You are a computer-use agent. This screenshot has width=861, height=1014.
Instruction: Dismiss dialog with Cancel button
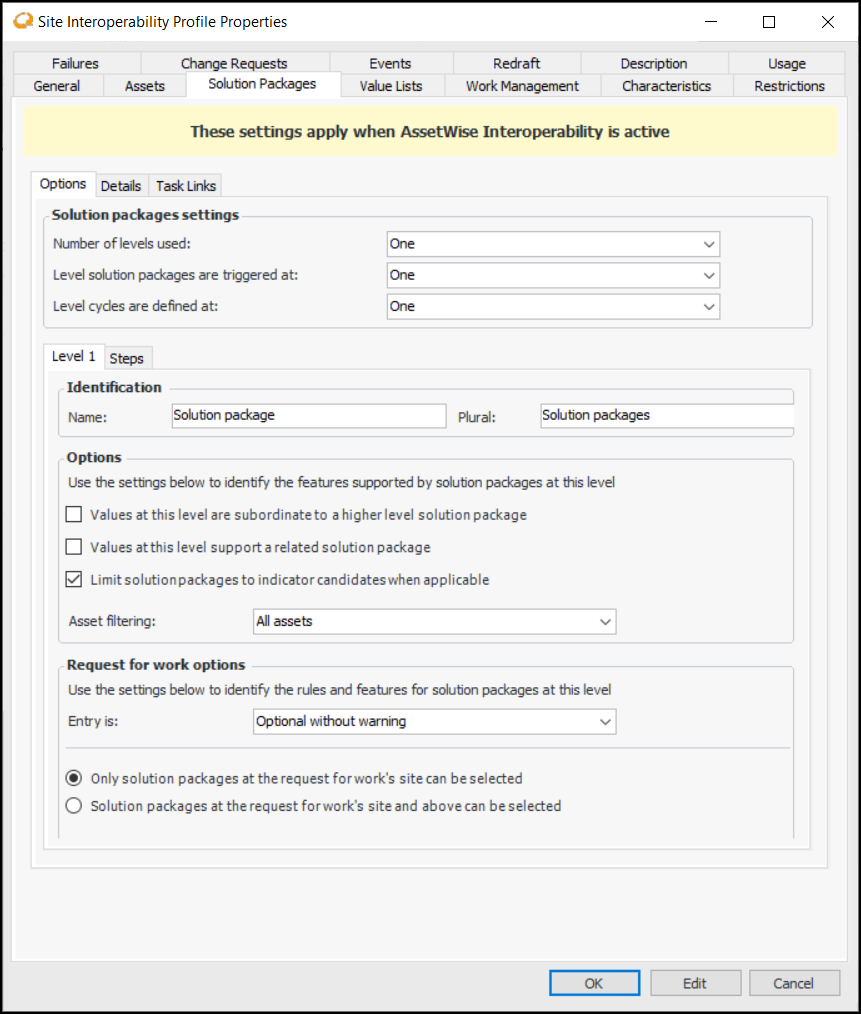[794, 983]
